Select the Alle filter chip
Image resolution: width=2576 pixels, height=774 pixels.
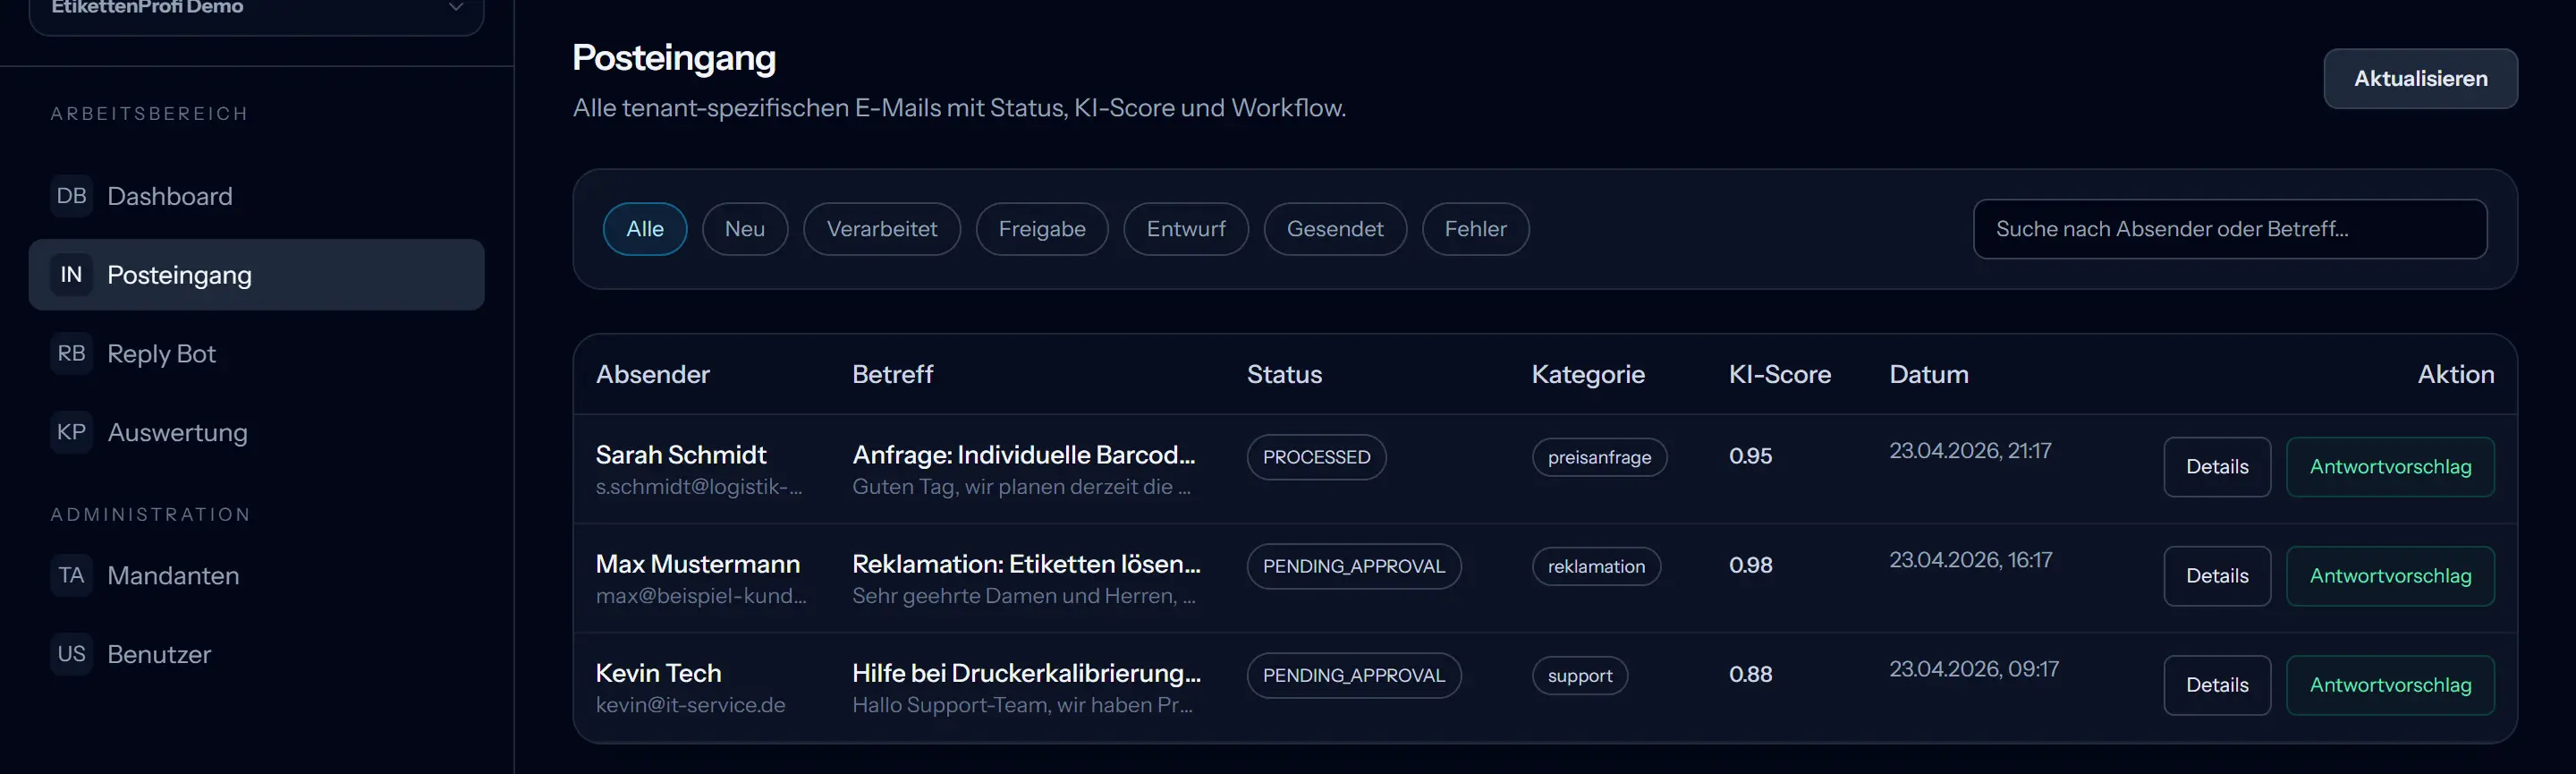point(645,229)
